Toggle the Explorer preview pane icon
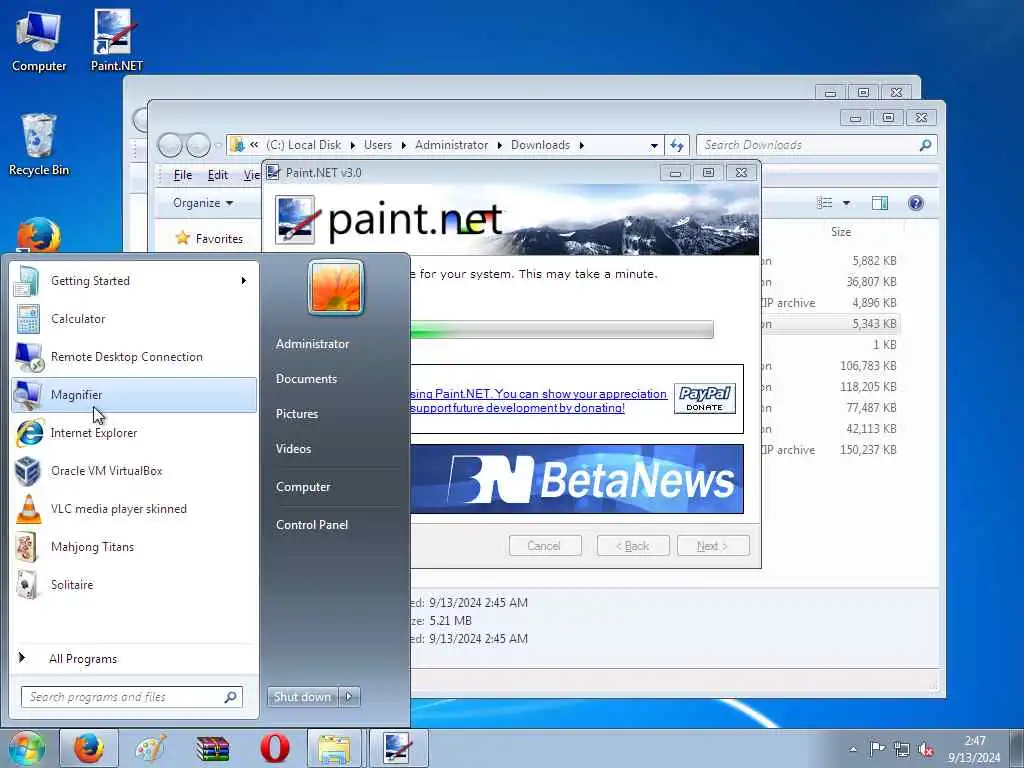 tap(880, 203)
